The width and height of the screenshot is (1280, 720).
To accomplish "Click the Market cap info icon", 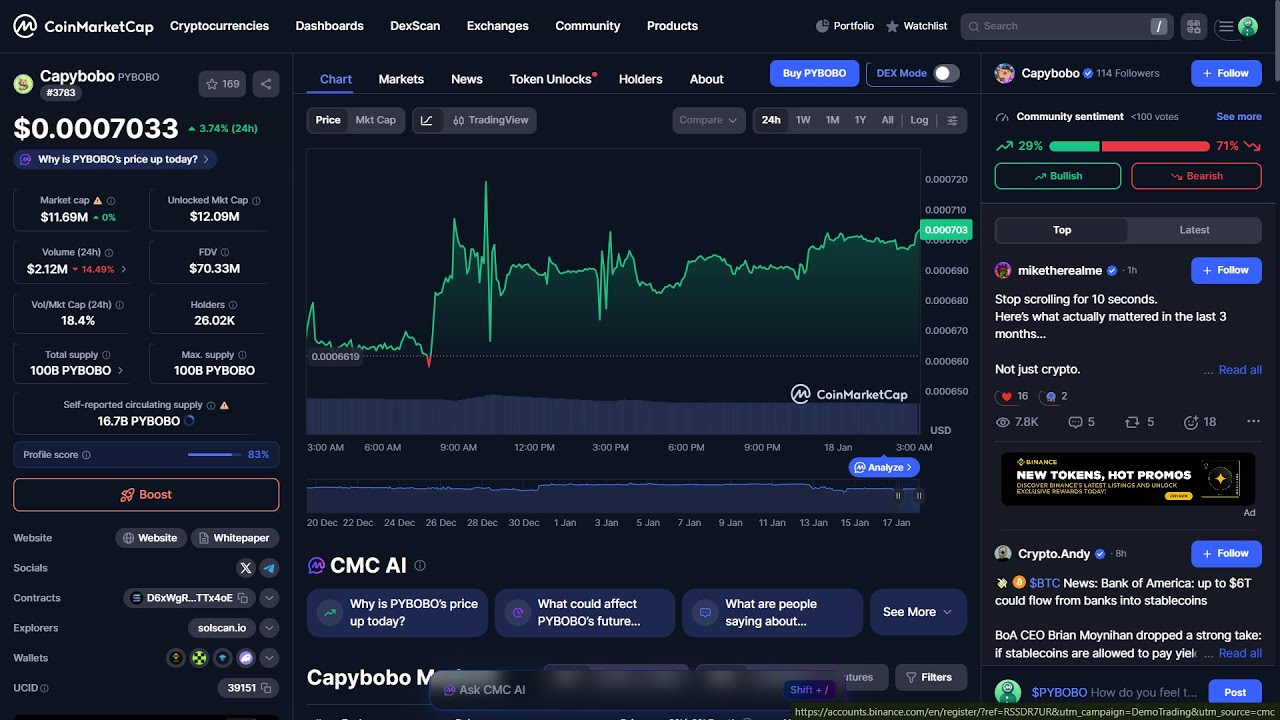I will click(111, 201).
